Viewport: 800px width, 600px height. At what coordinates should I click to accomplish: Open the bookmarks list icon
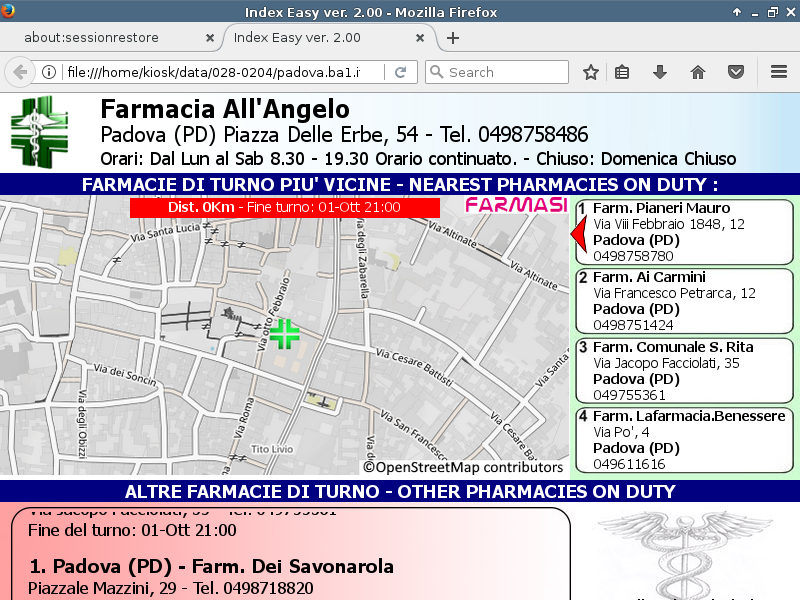click(x=622, y=72)
